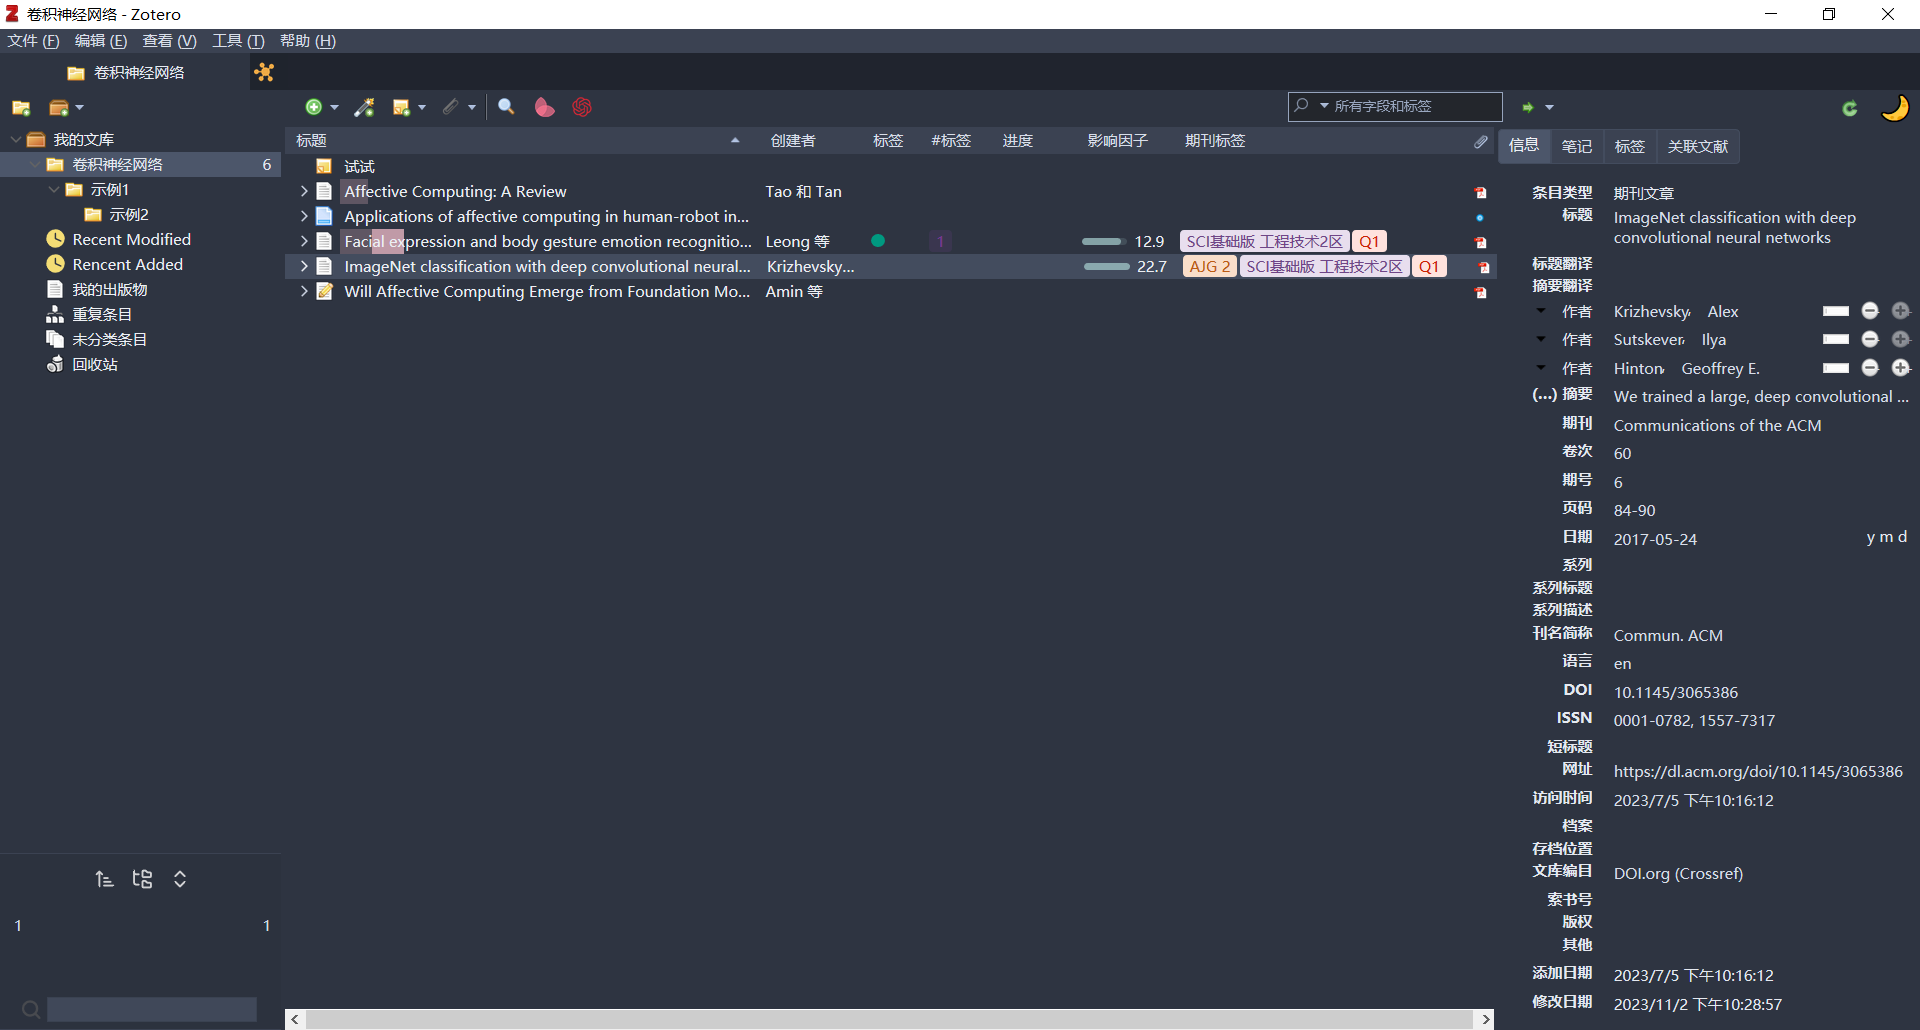The height and width of the screenshot is (1030, 1920).
Task: Sort items by the 创建者 column header
Action: (x=793, y=141)
